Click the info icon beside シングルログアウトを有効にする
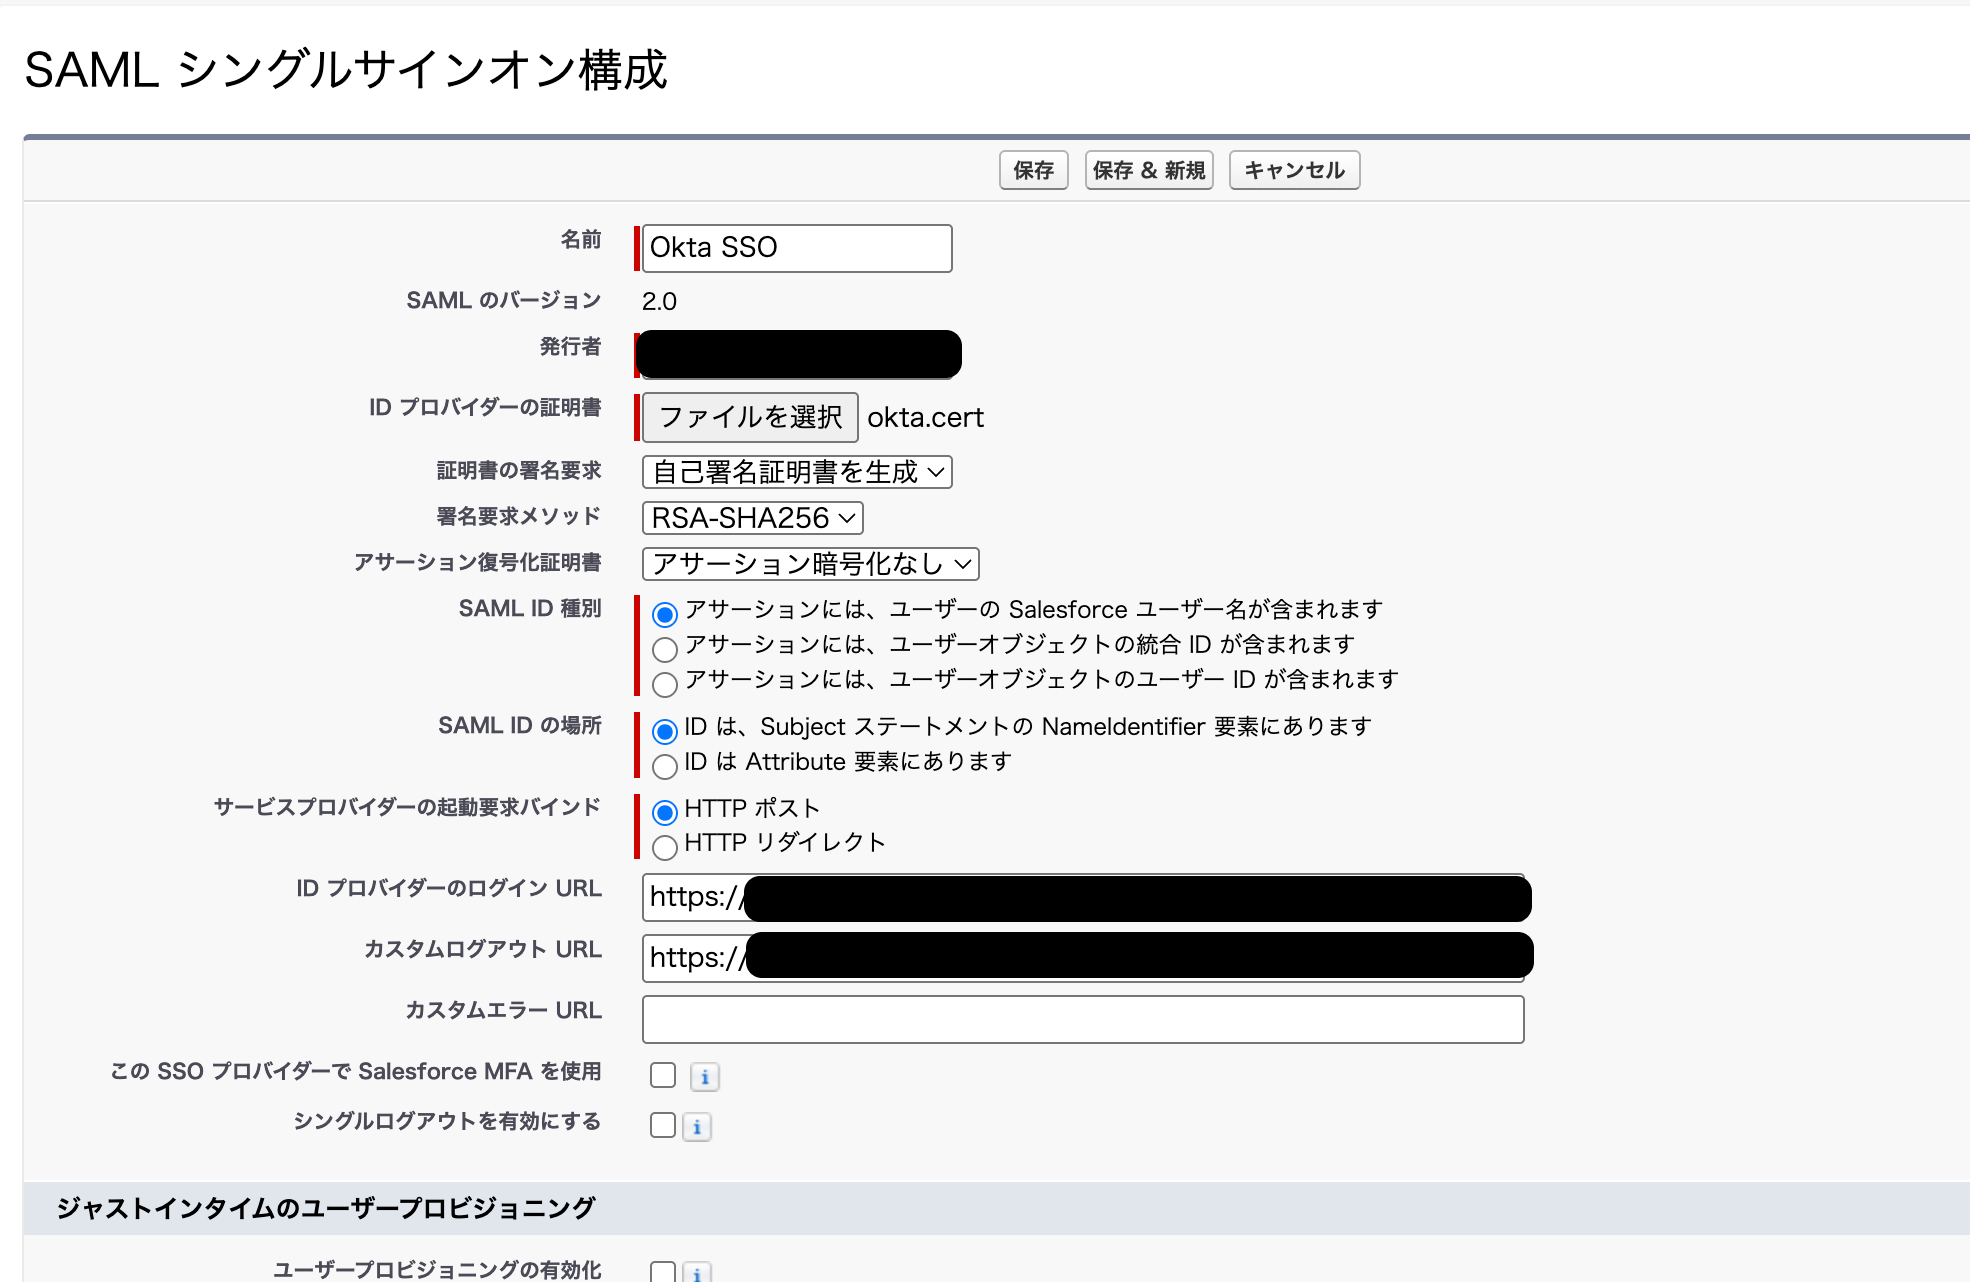Screen dimensions: 1970x1282 pos(697,1126)
